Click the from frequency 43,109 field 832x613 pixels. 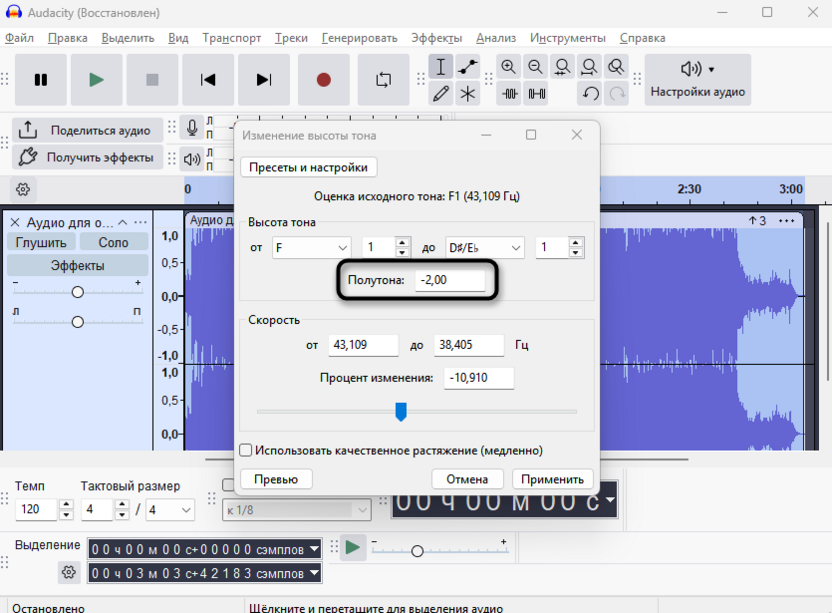[x=363, y=345]
